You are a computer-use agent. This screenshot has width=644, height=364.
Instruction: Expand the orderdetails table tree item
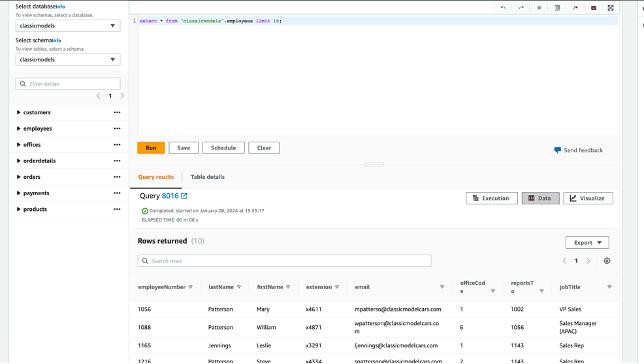click(x=18, y=161)
